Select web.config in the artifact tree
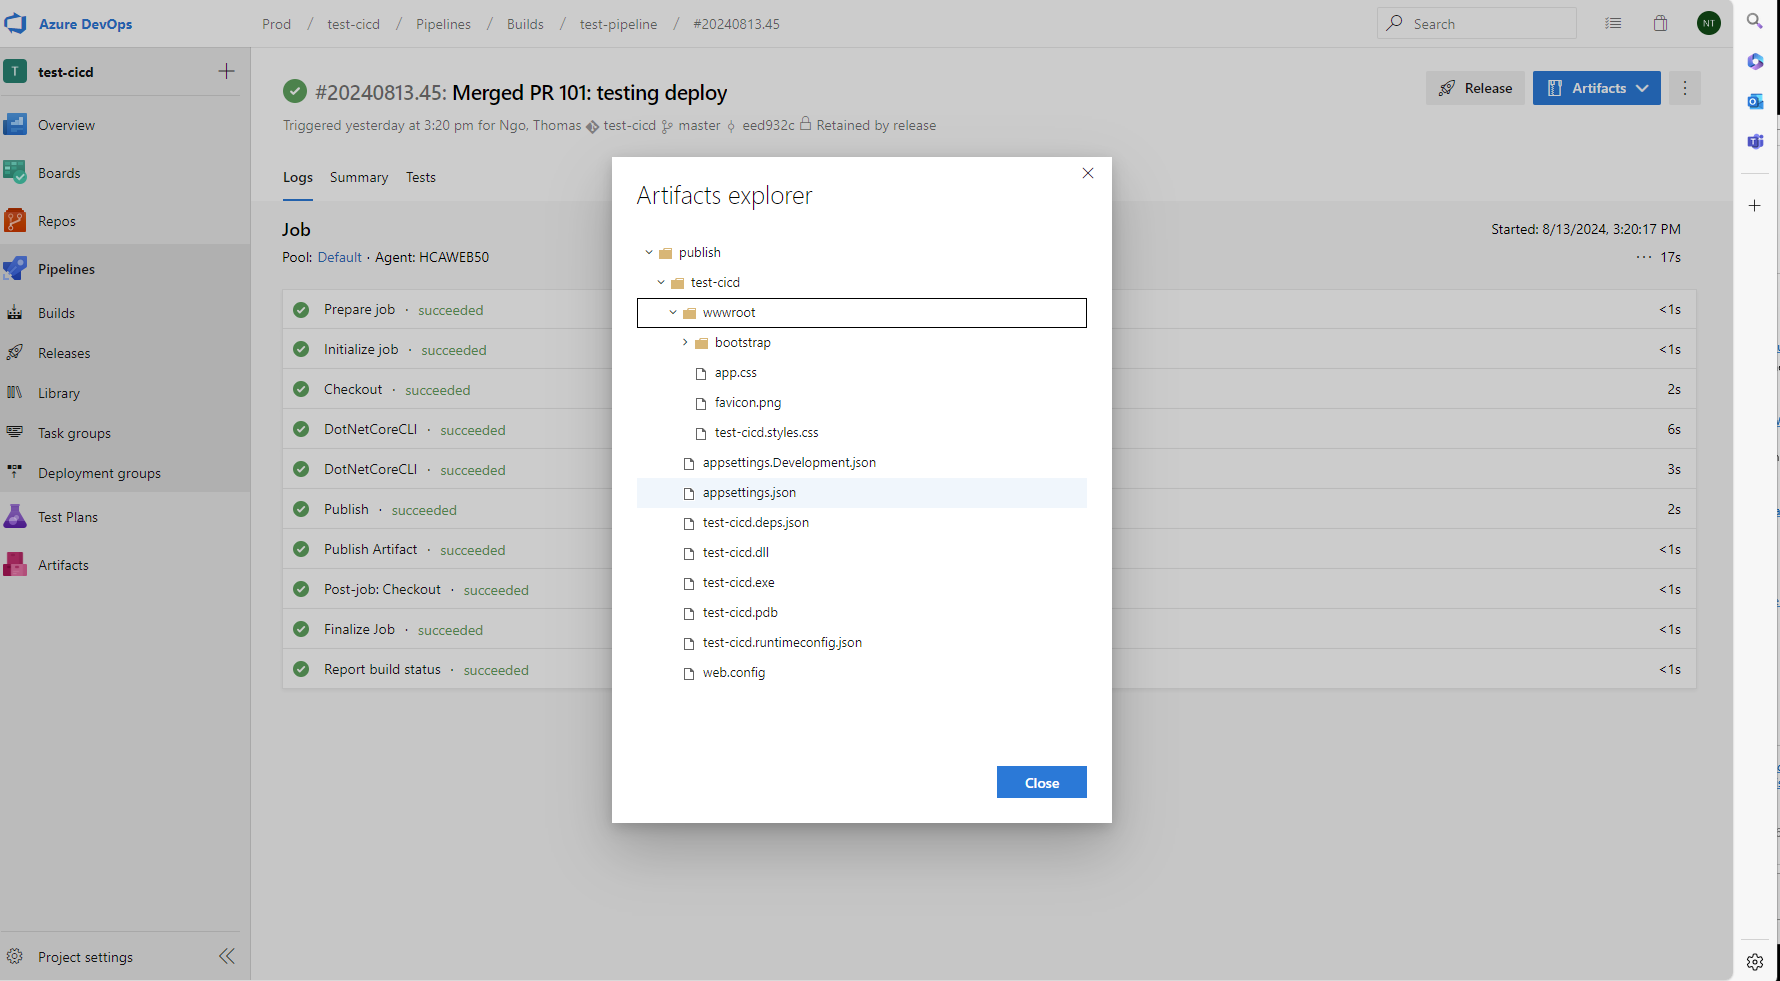 pos(862,673)
